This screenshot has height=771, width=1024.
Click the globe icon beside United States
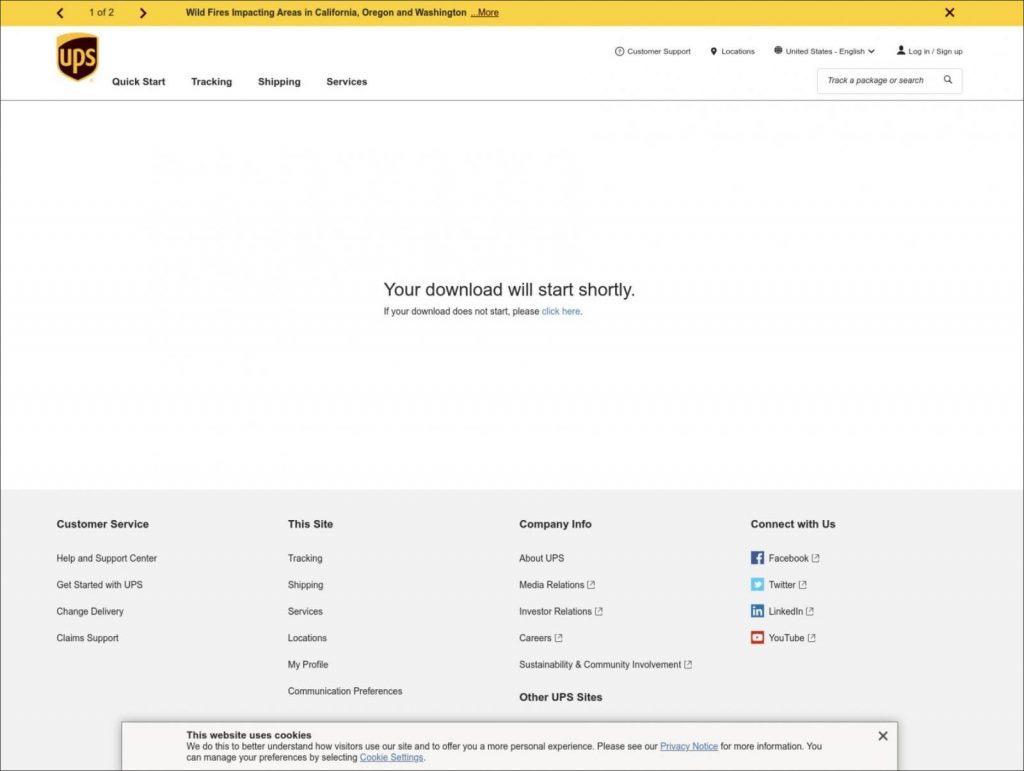tap(778, 50)
